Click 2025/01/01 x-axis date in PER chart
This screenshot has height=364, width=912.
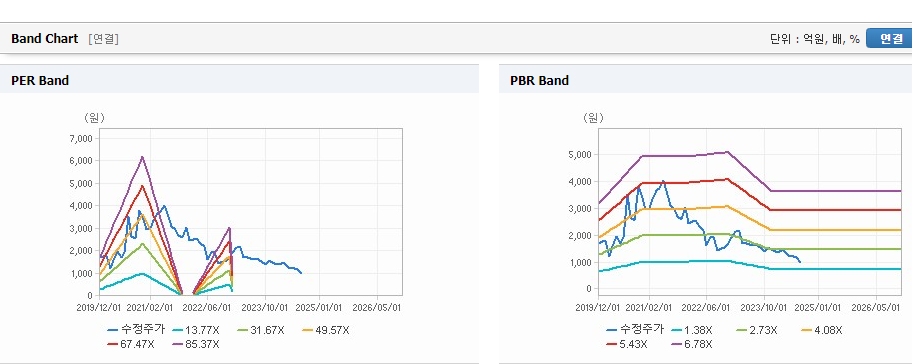(319, 307)
